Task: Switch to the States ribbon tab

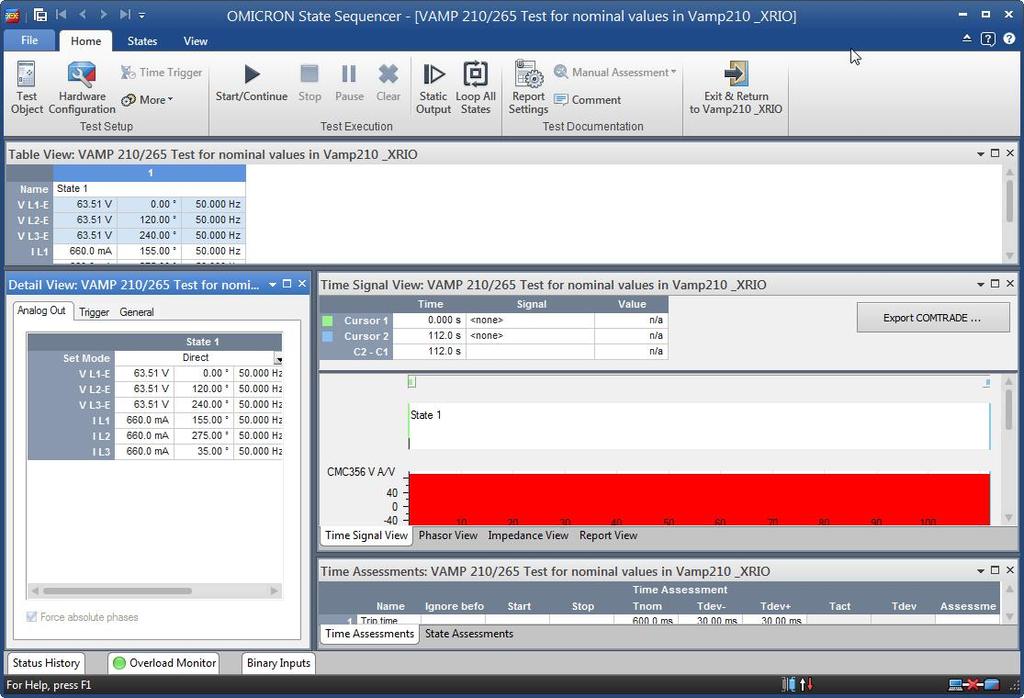Action: pos(142,41)
